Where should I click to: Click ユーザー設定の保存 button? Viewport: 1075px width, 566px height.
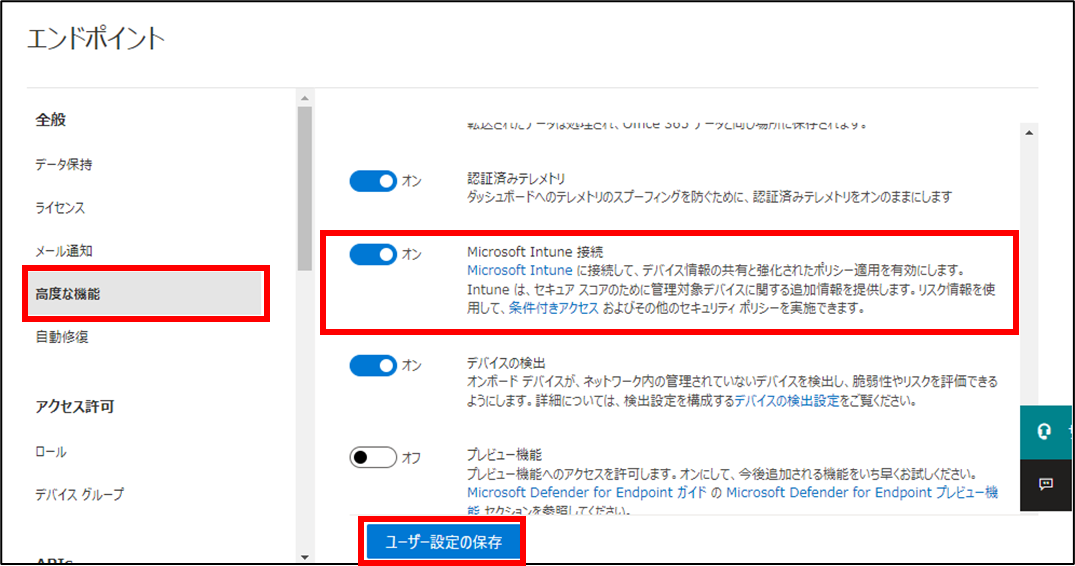click(x=443, y=542)
